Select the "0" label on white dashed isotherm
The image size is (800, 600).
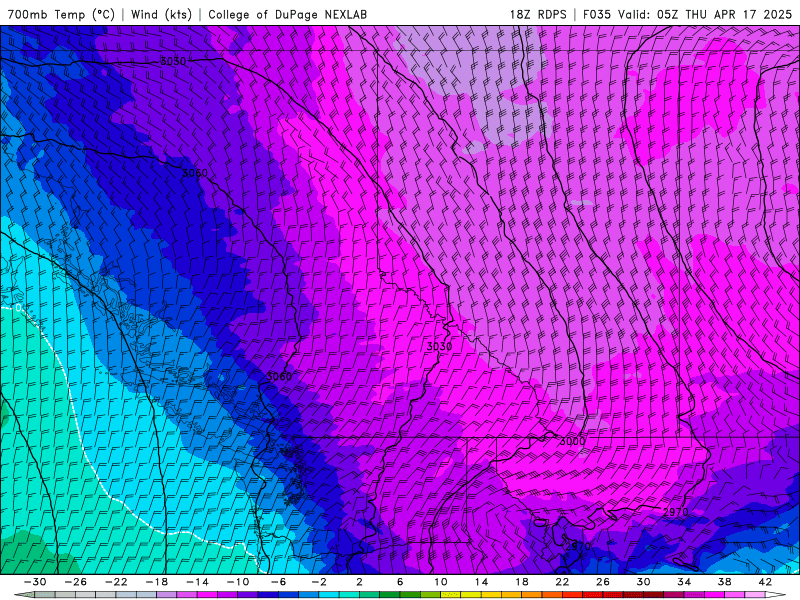(x=18, y=308)
